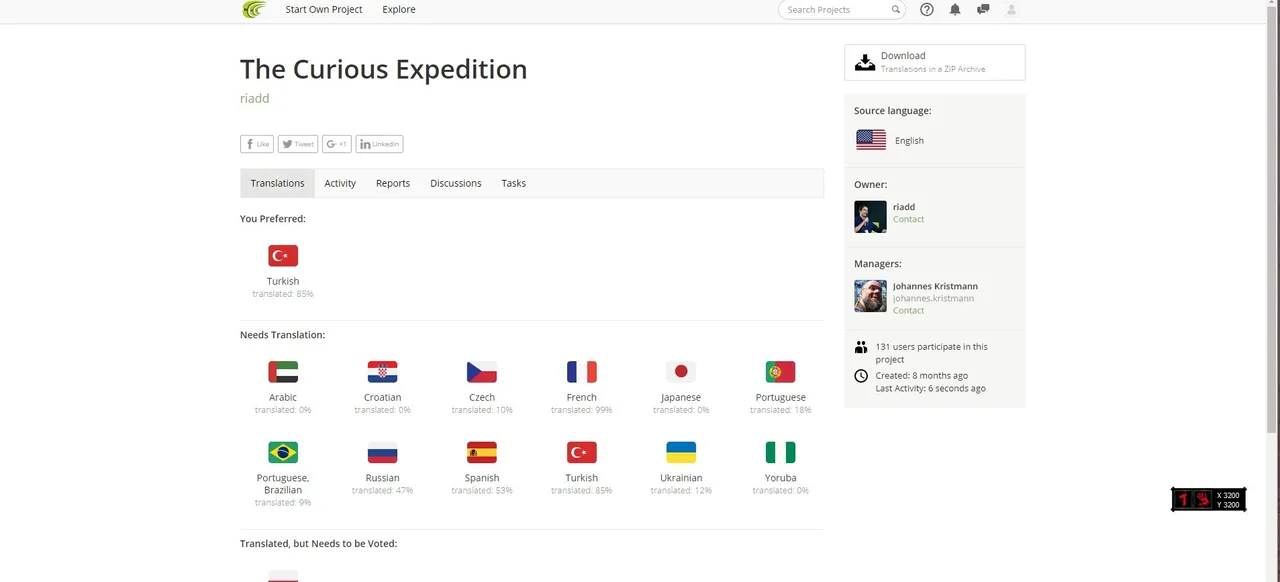Click the search magnifier icon
Screen dimensions: 1280x582
point(896,10)
